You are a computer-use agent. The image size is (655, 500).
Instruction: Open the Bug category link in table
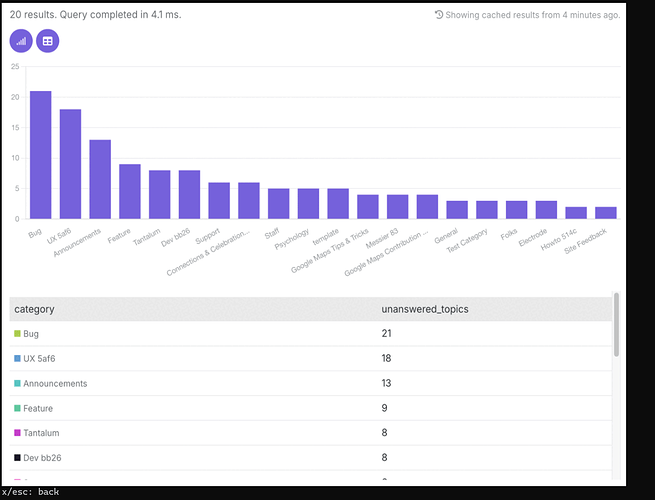[31, 334]
